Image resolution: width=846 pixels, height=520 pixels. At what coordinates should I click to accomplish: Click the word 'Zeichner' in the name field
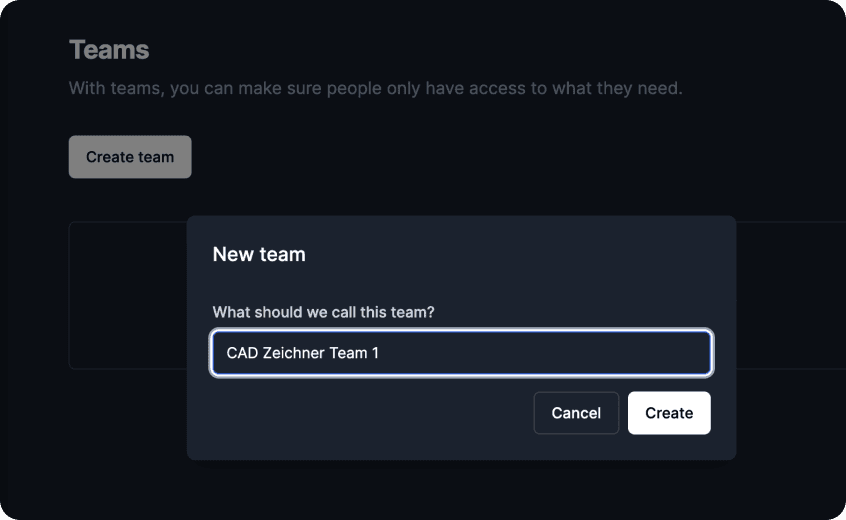[294, 353]
